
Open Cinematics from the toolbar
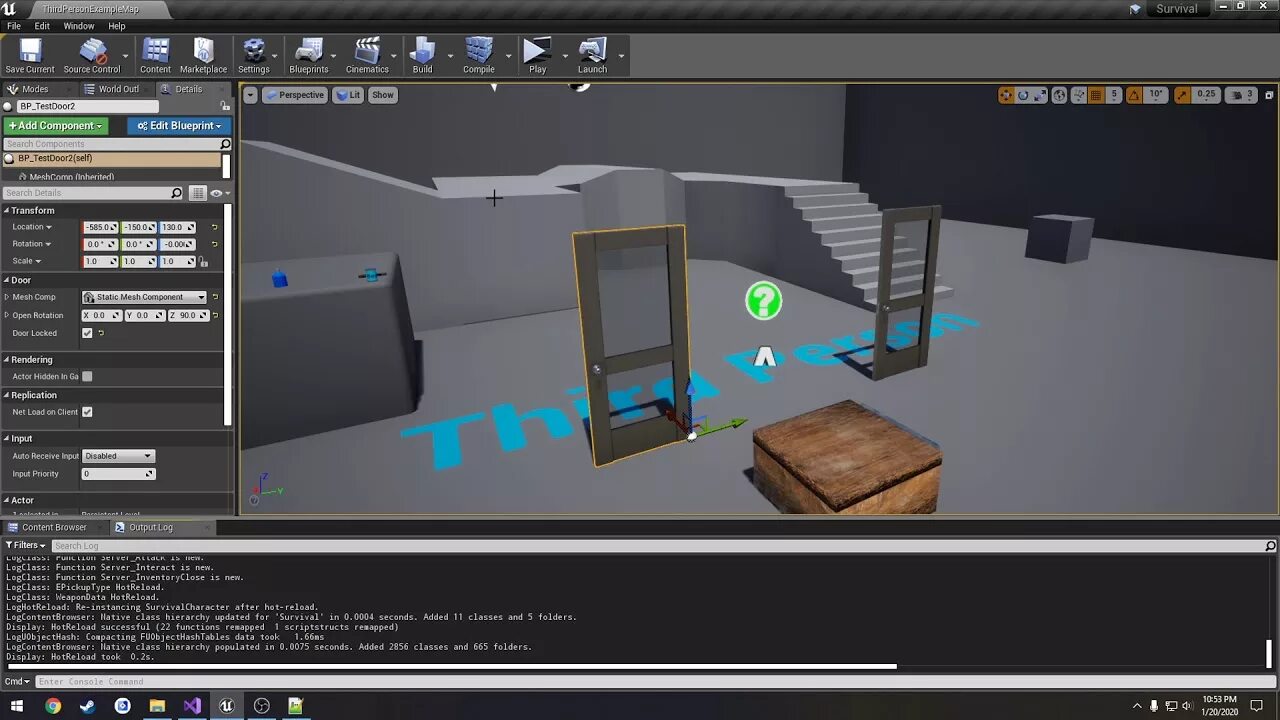pyautogui.click(x=367, y=56)
